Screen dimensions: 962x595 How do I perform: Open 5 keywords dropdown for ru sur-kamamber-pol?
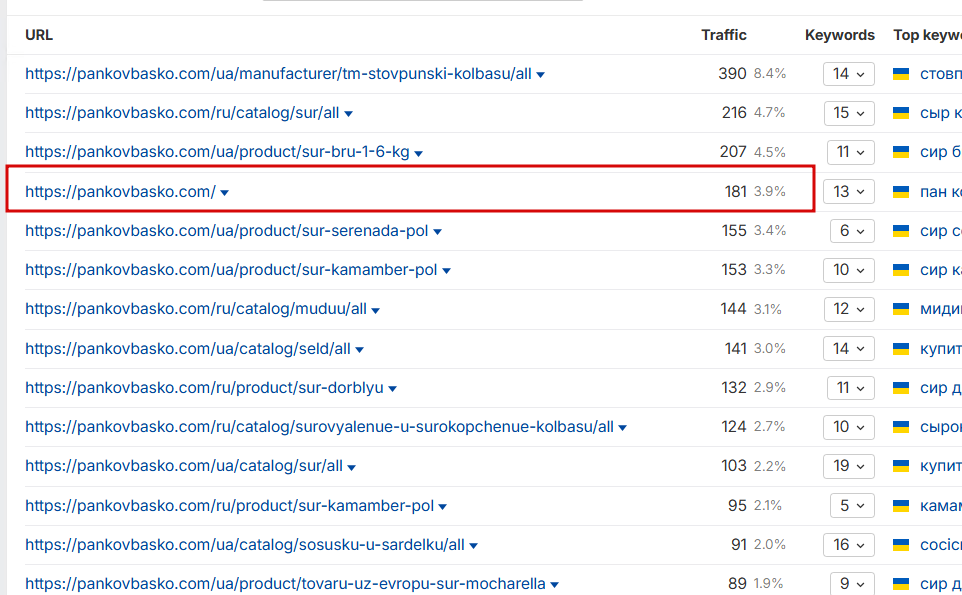click(852, 506)
